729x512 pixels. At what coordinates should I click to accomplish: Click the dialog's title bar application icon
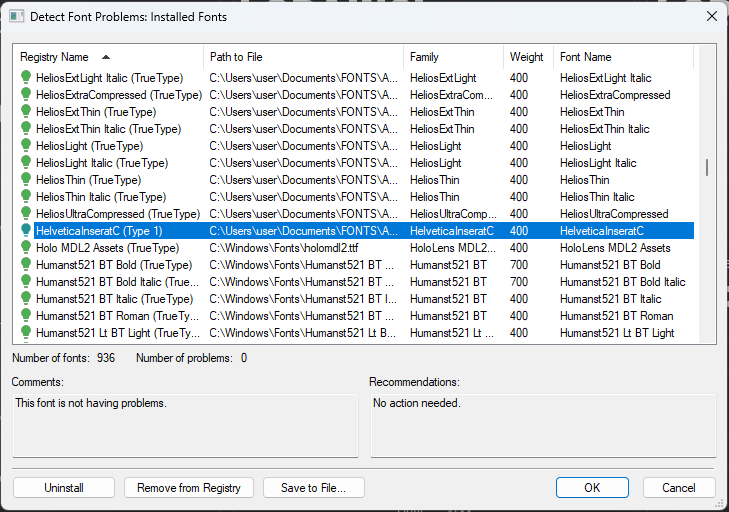pos(17,17)
